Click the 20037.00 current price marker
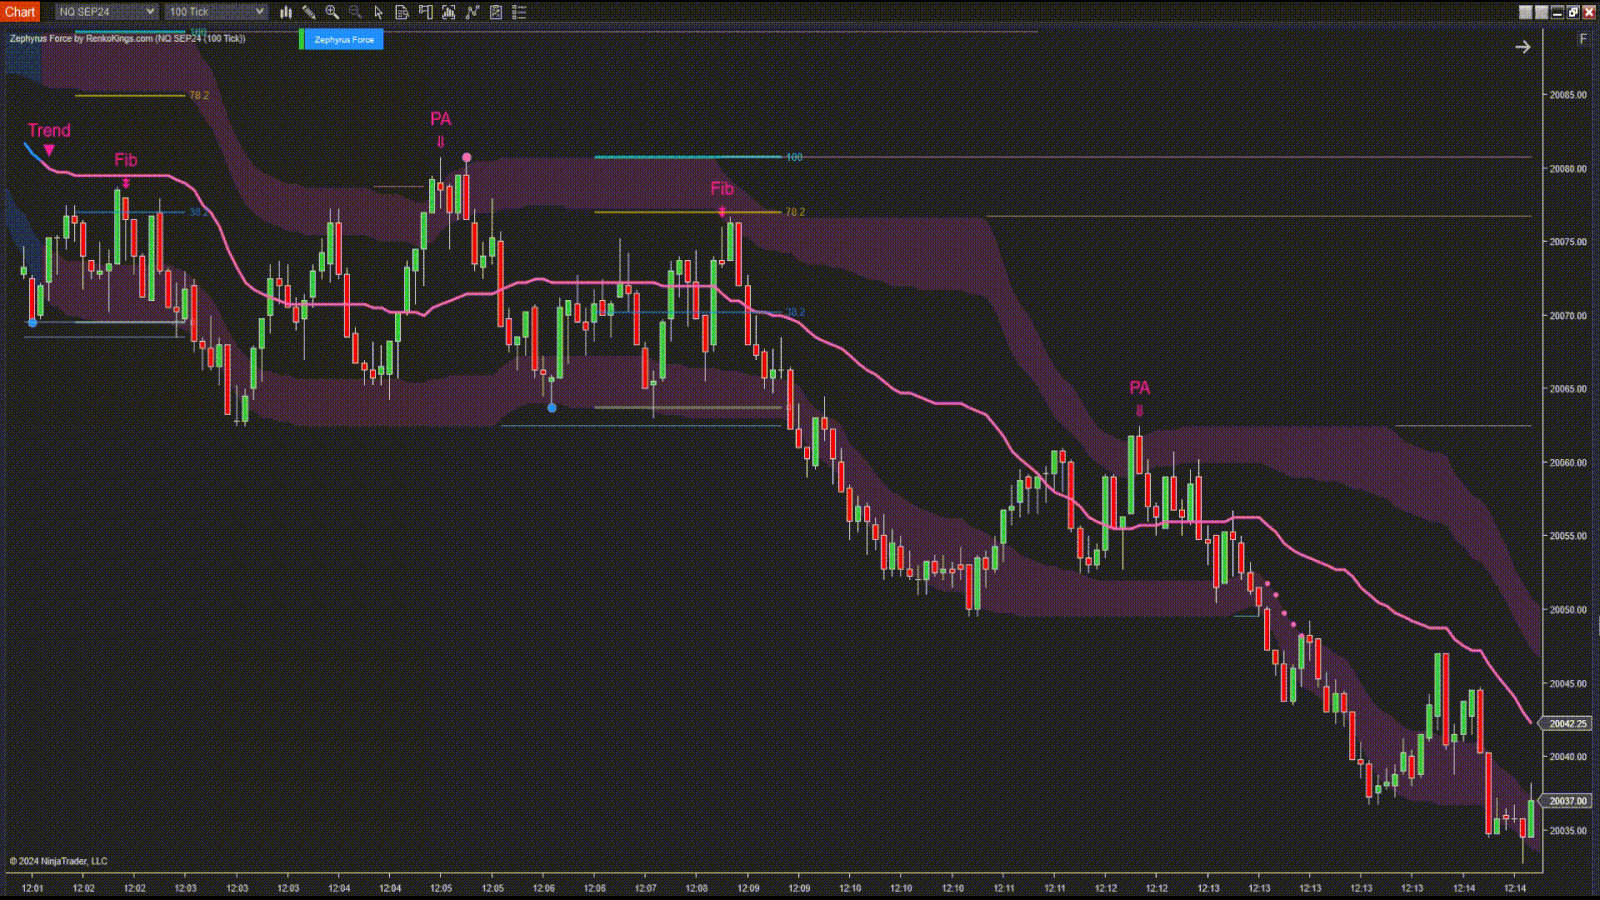 click(1567, 801)
